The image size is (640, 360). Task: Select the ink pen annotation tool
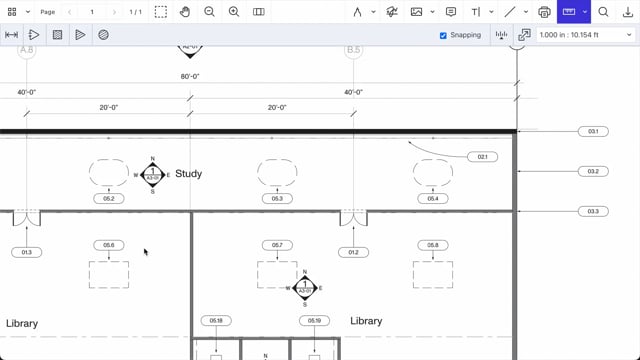click(x=358, y=12)
